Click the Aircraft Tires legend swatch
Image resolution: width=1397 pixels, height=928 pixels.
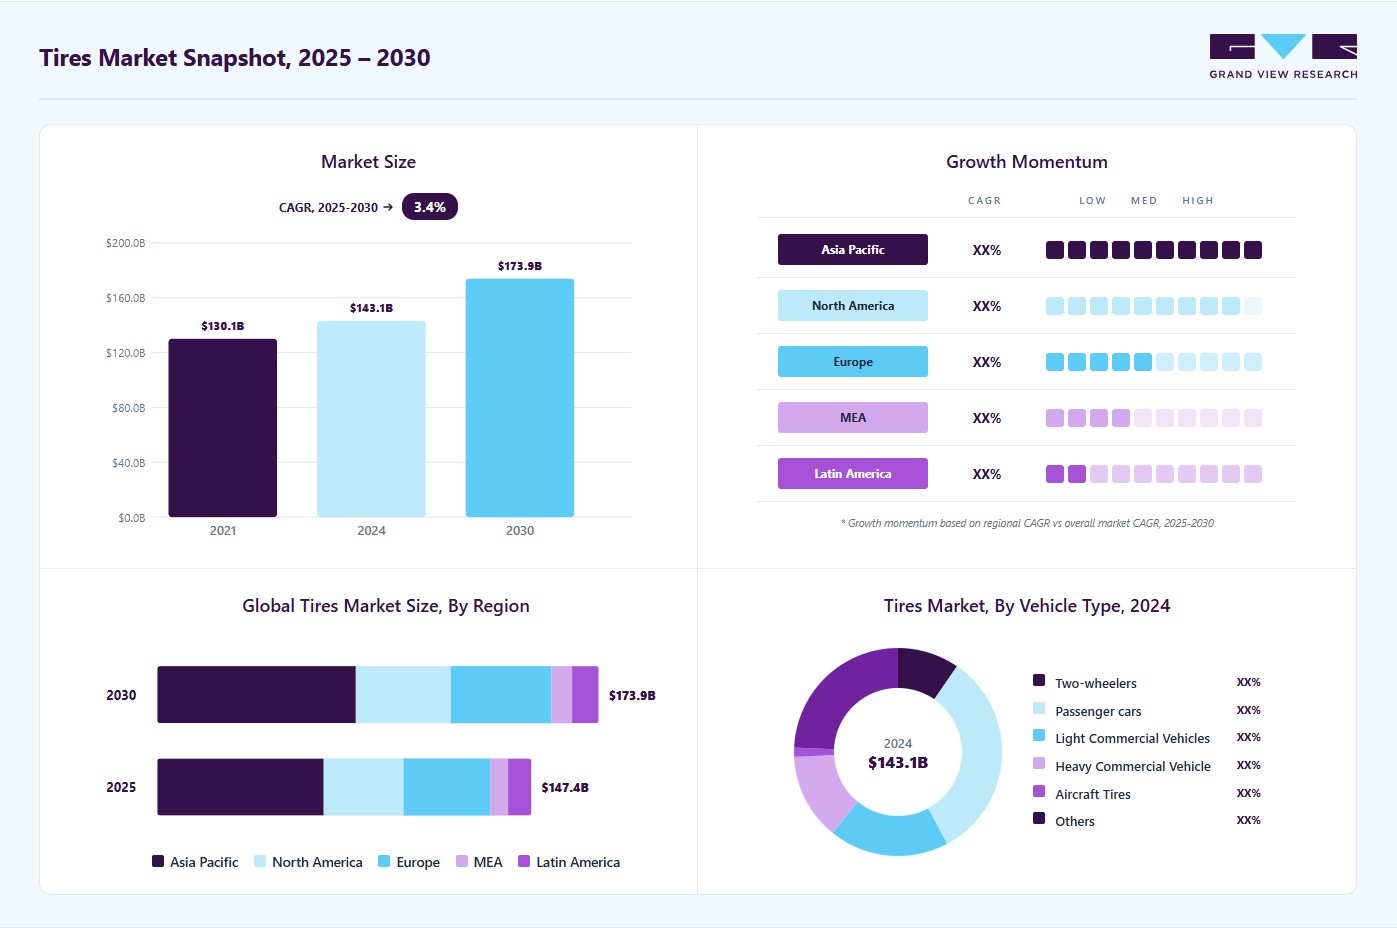(x=1039, y=791)
